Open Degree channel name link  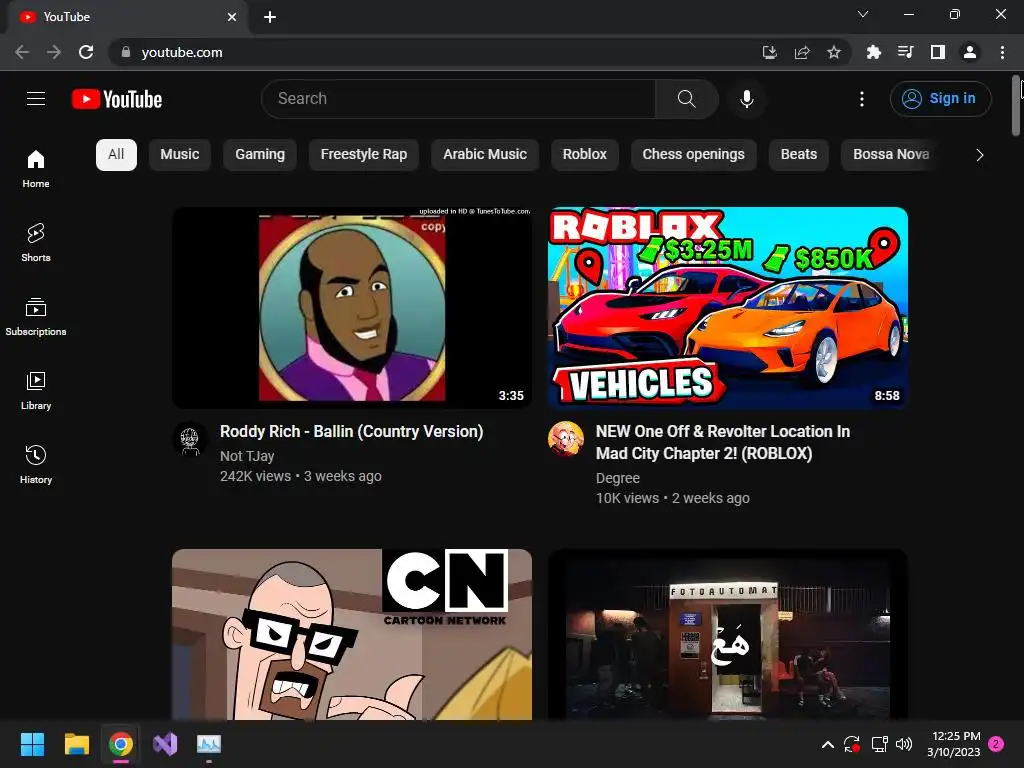pyautogui.click(x=618, y=478)
